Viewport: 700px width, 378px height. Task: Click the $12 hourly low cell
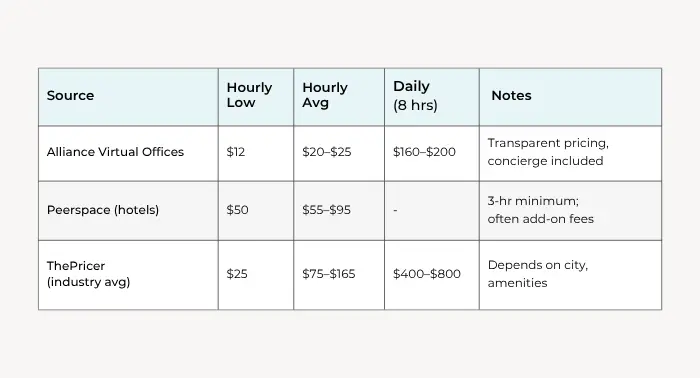[256, 154]
